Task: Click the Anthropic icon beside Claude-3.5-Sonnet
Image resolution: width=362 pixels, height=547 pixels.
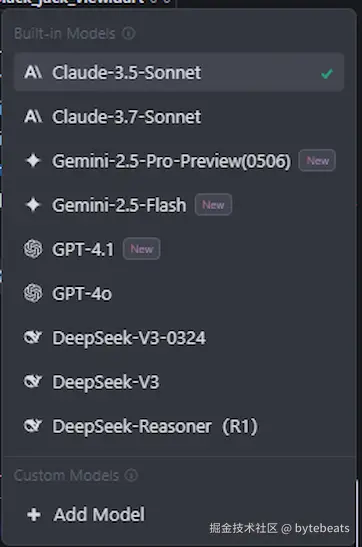Action: tap(33, 72)
